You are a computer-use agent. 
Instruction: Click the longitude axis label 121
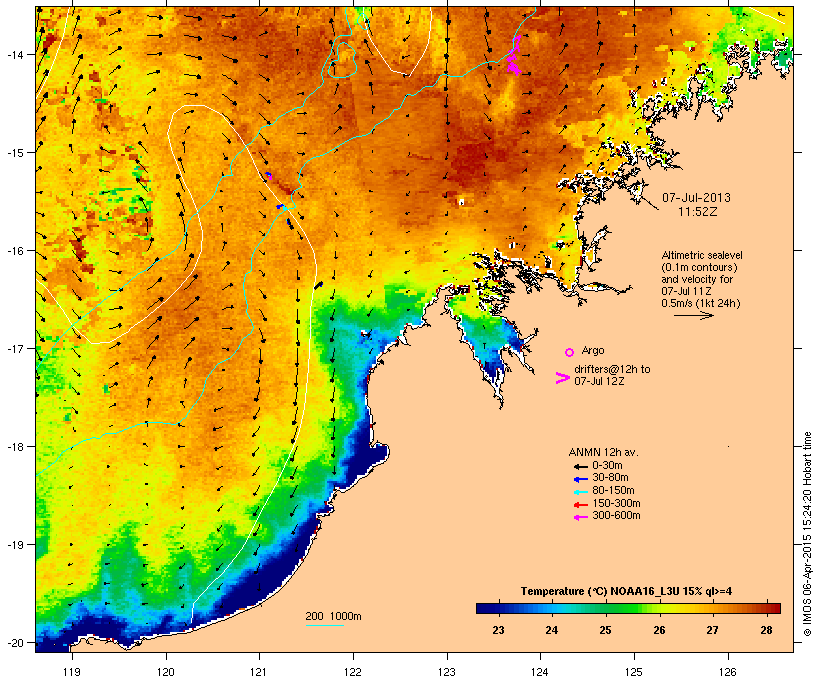[259, 672]
